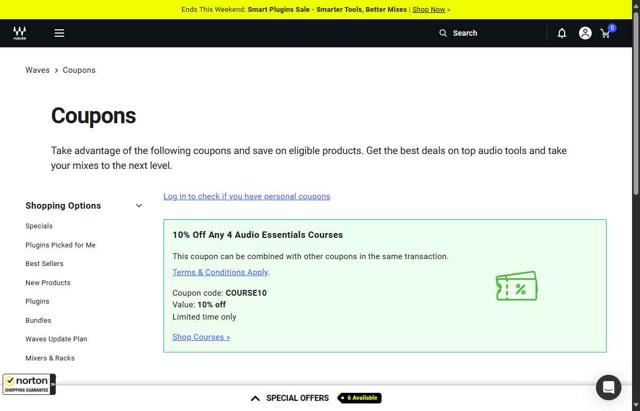Click the Coupons breadcrumb item
The image size is (640, 411).
[79, 70]
